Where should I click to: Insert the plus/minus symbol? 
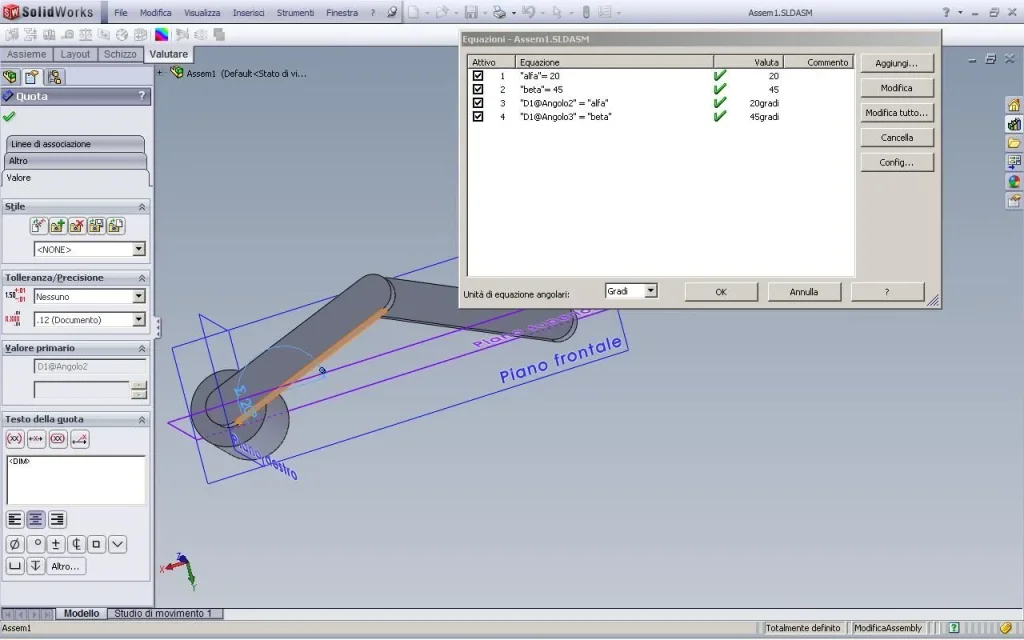56,544
